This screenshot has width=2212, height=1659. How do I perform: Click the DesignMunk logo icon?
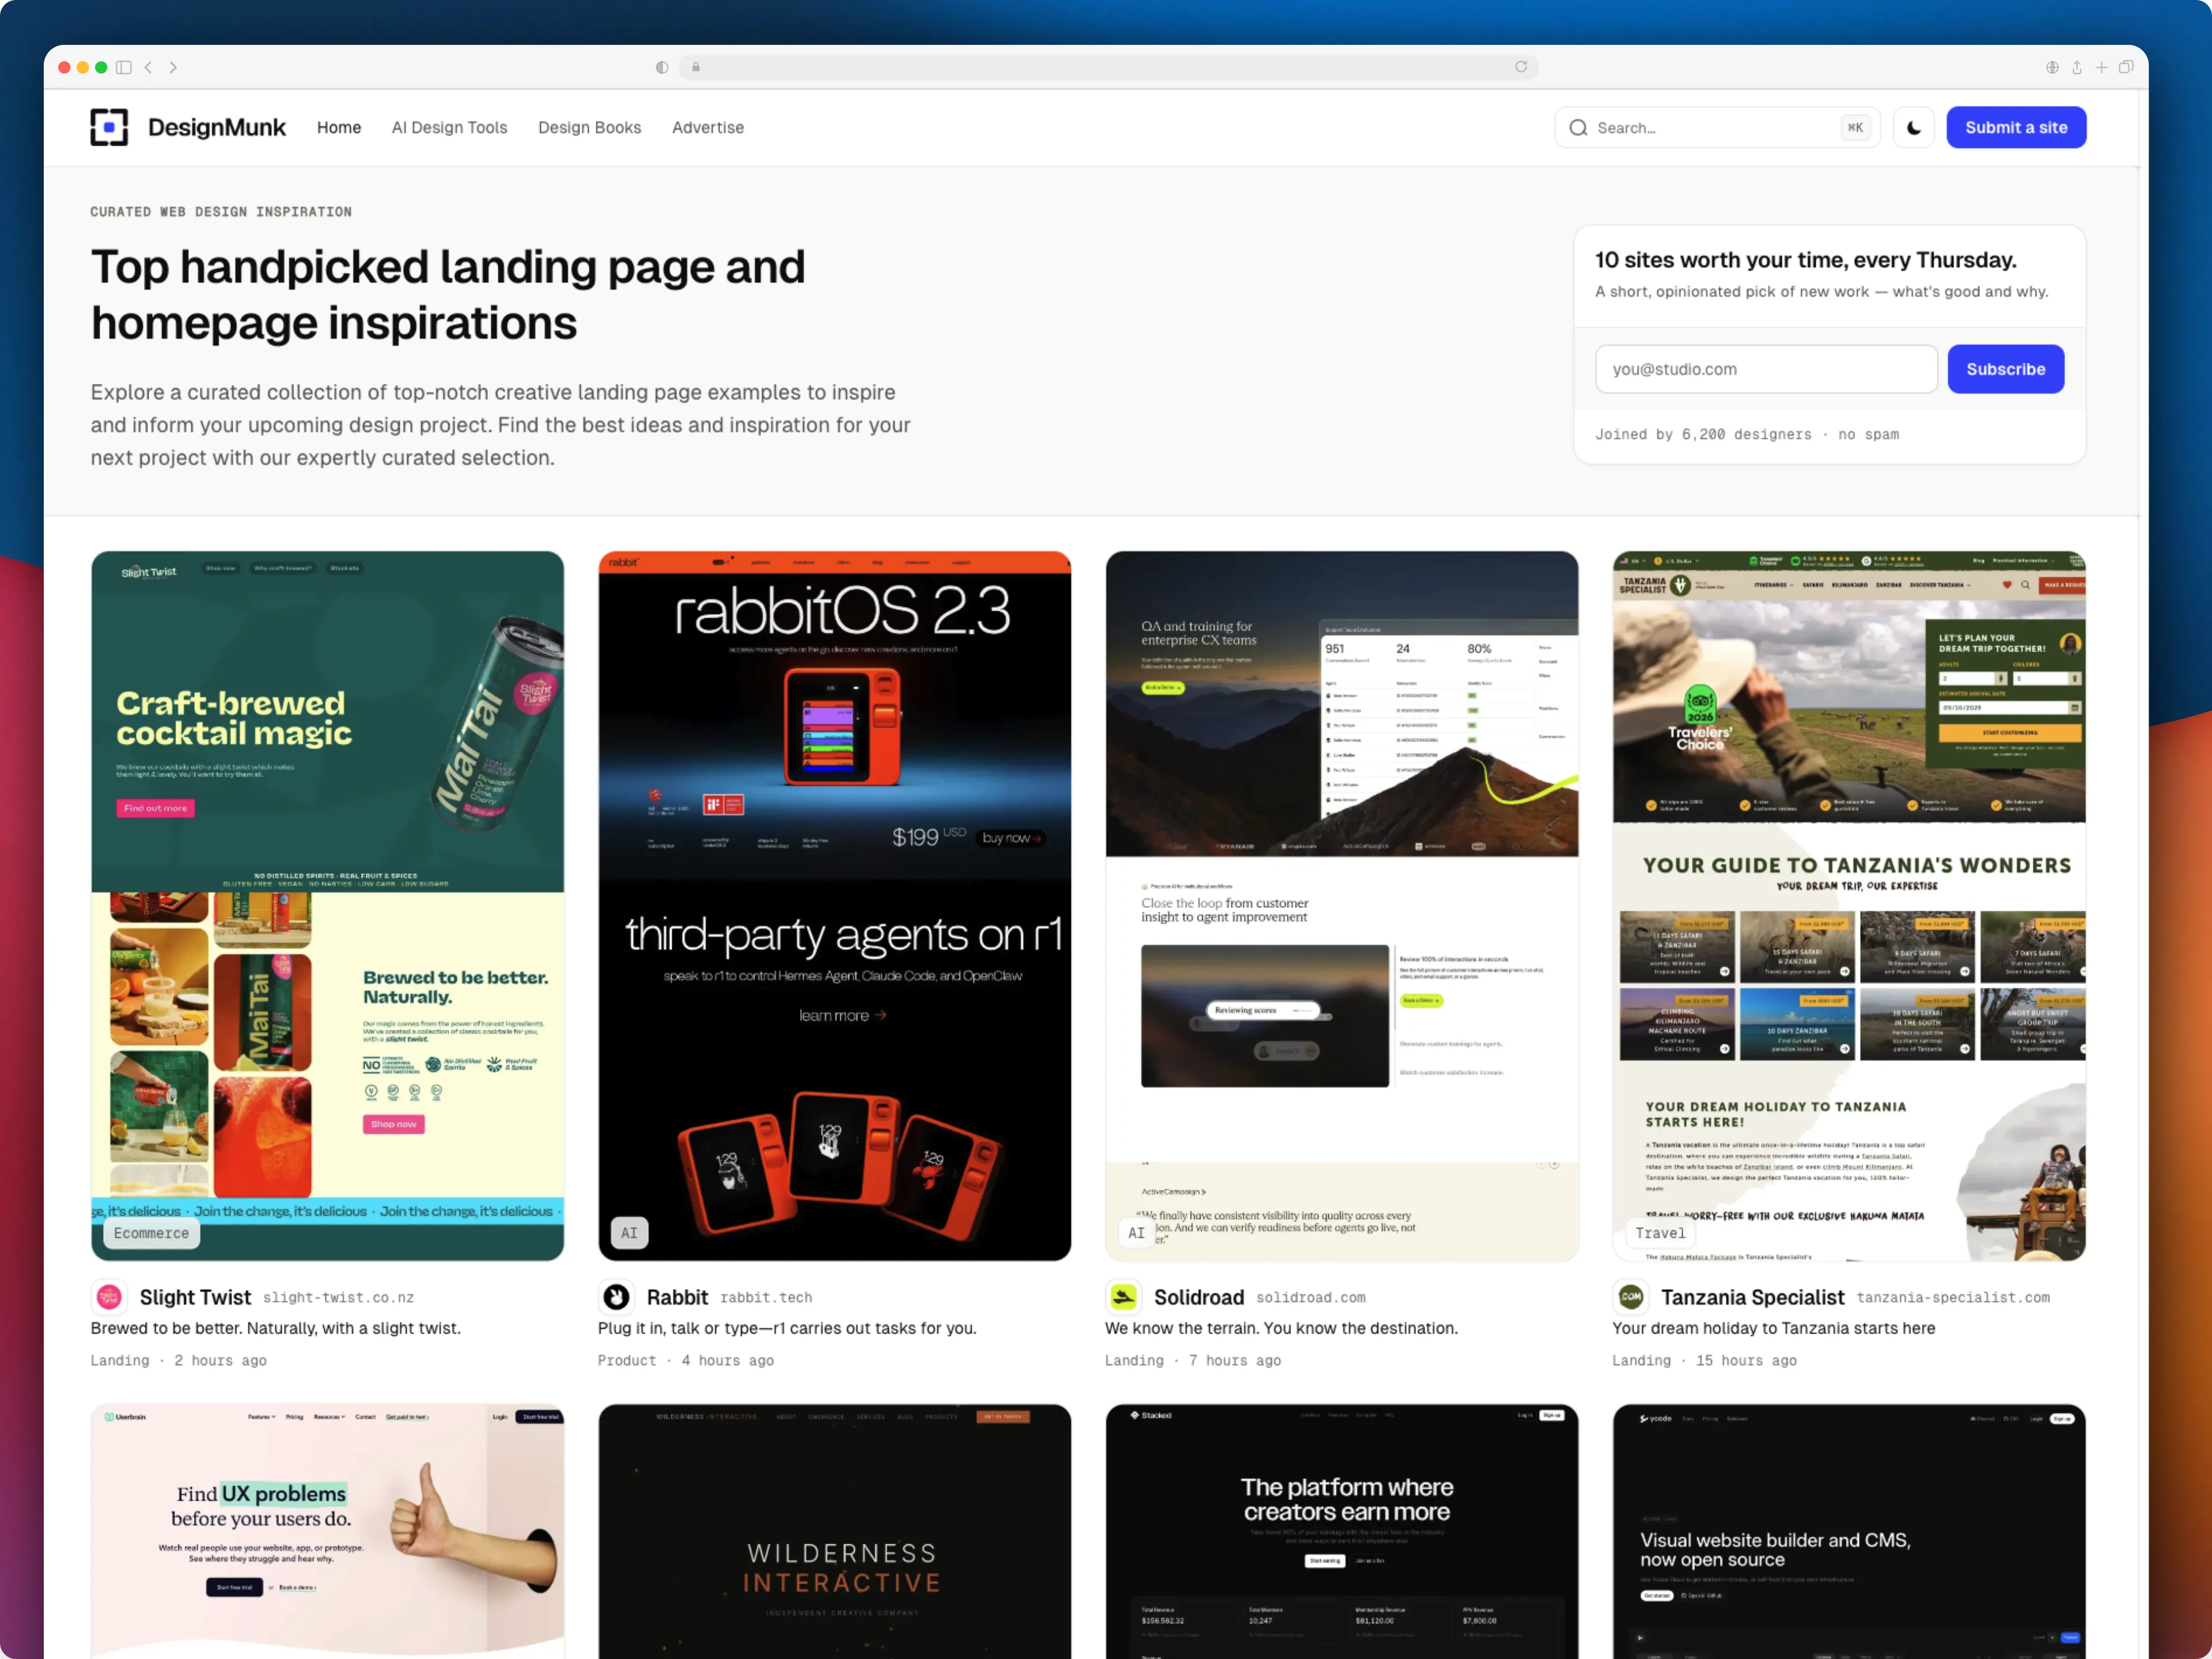click(x=109, y=127)
